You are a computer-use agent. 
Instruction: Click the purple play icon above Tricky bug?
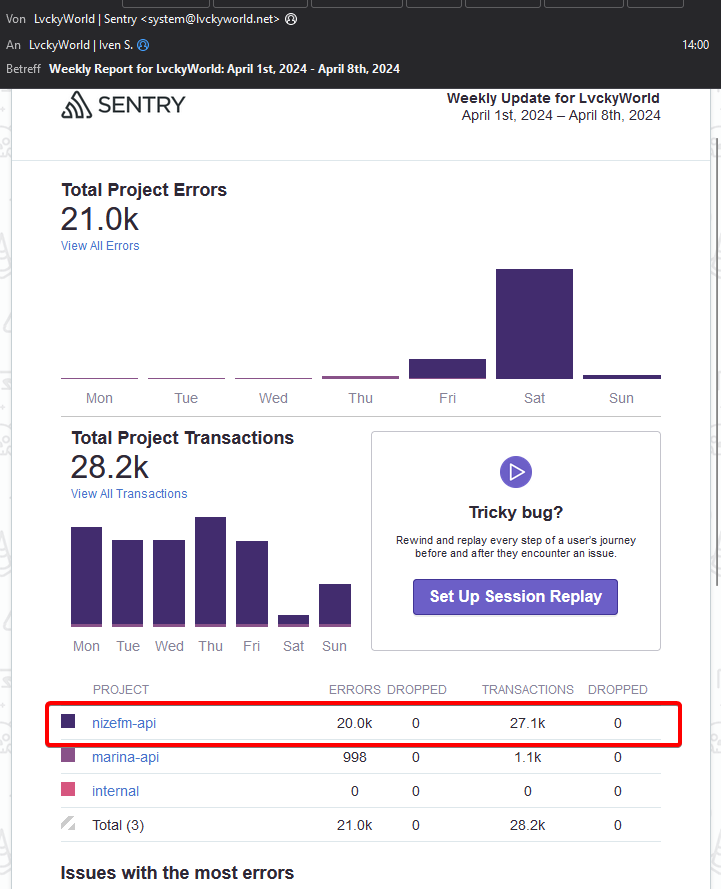tap(515, 472)
